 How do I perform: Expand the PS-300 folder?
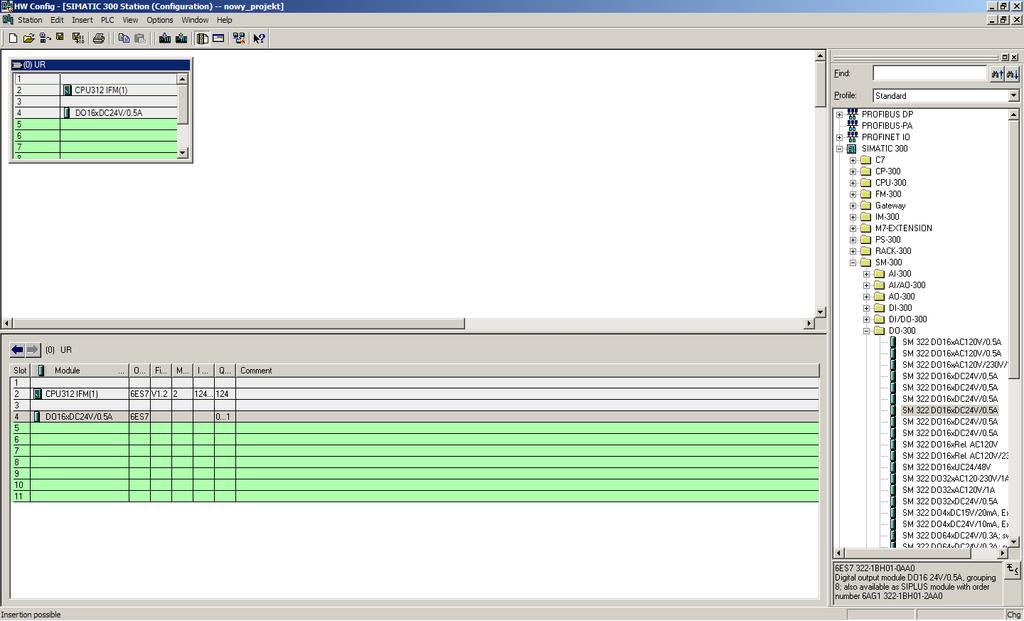[x=853, y=240]
